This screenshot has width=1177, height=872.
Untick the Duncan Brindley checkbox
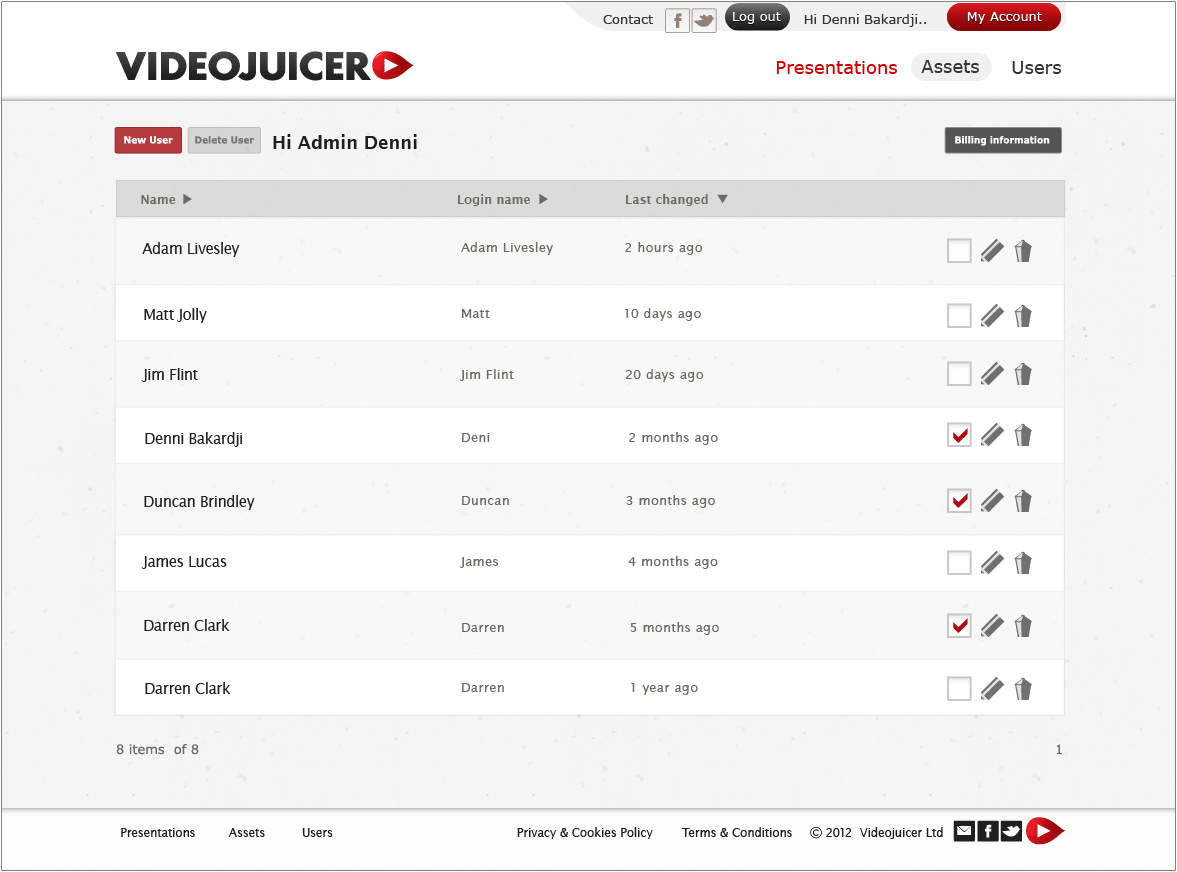[x=958, y=500]
